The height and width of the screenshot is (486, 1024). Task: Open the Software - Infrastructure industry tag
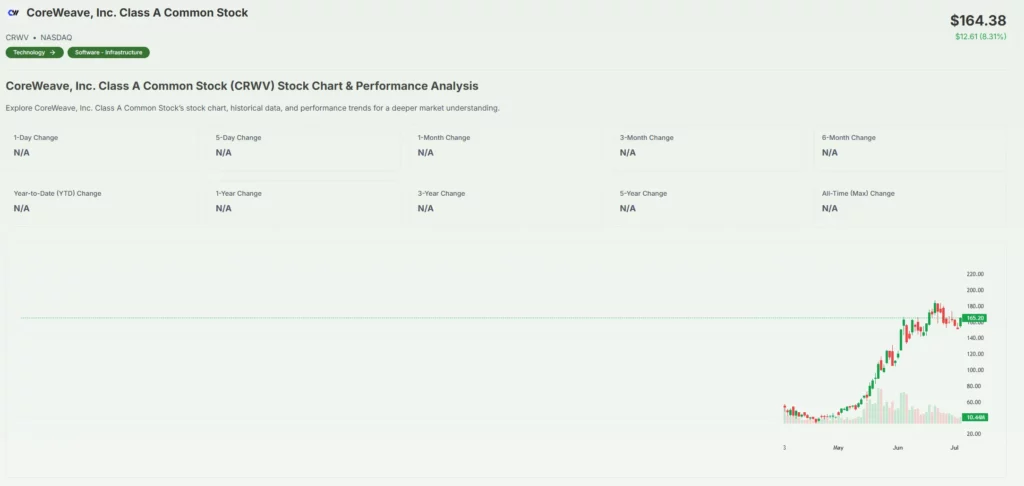108,52
